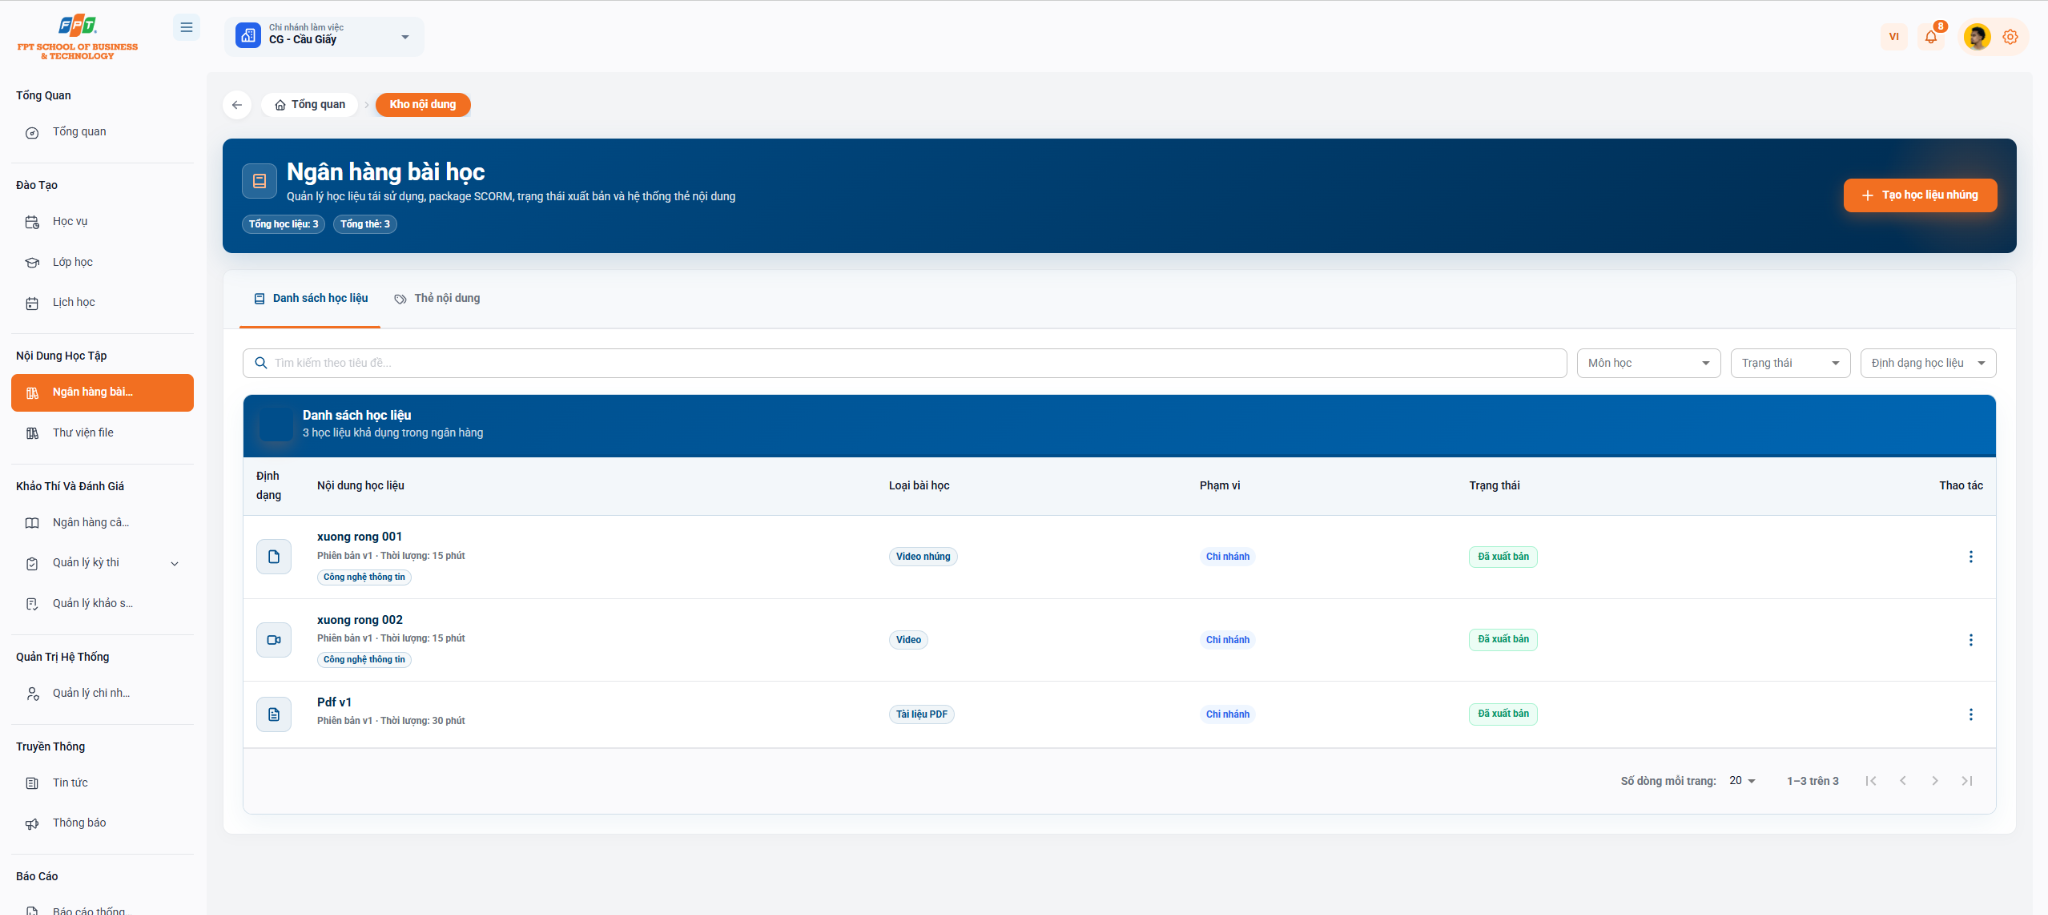Screen dimensions: 2048x915
Task: Click the FPT School logo
Action: pos(78,38)
